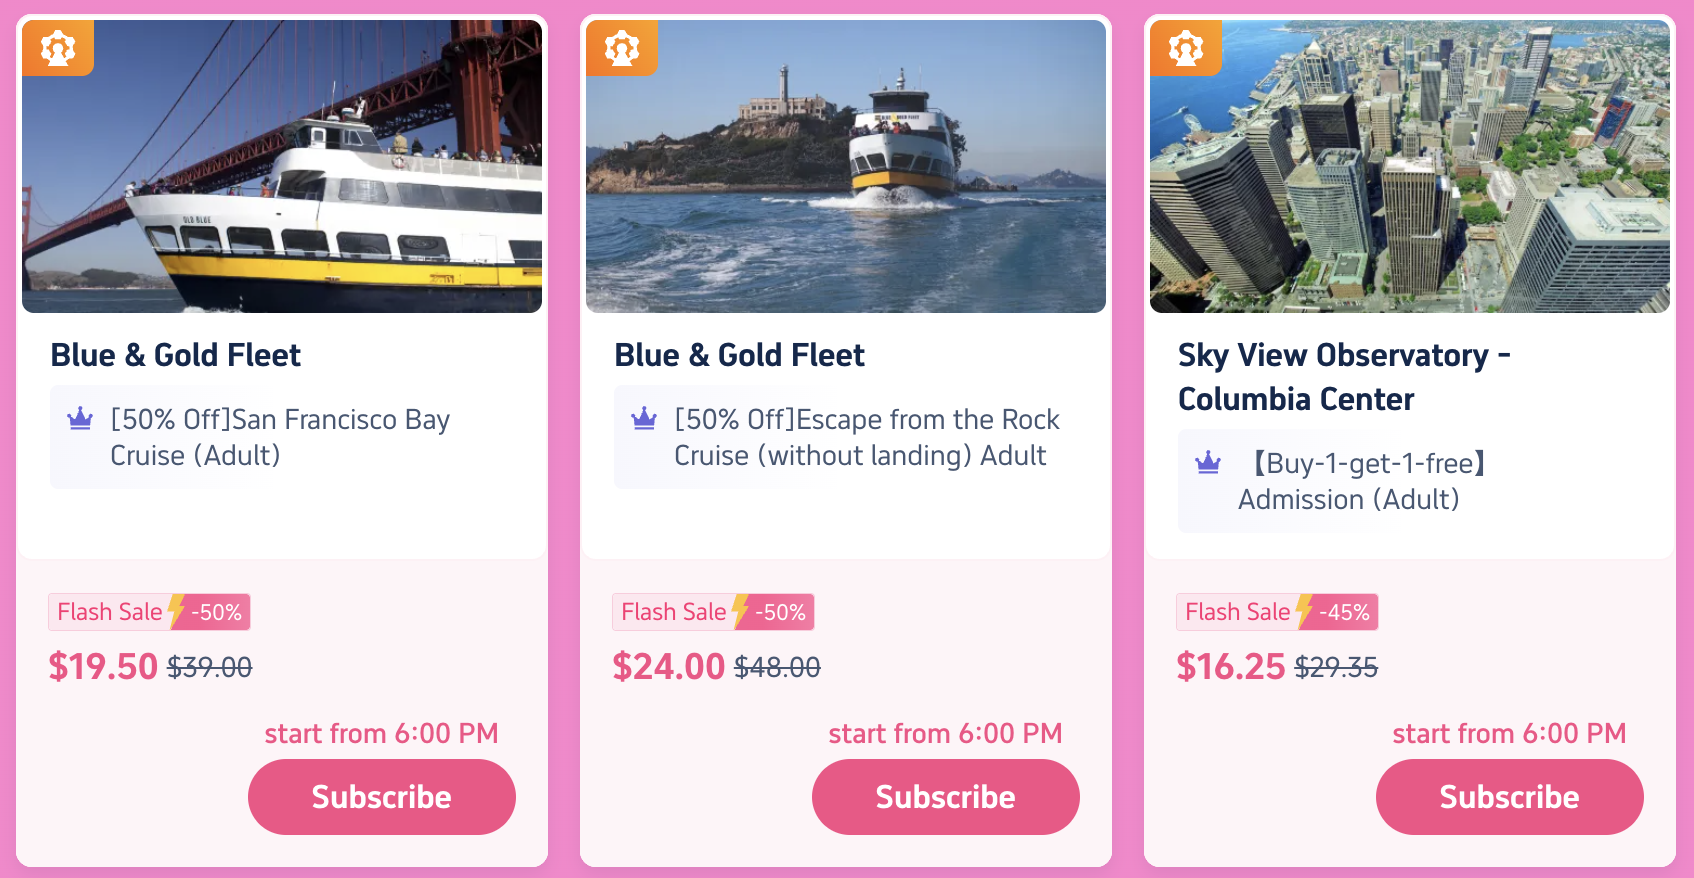The image size is (1694, 878).
Task: Click the Flash Sale -50% tag above $24.00
Action: 713,612
